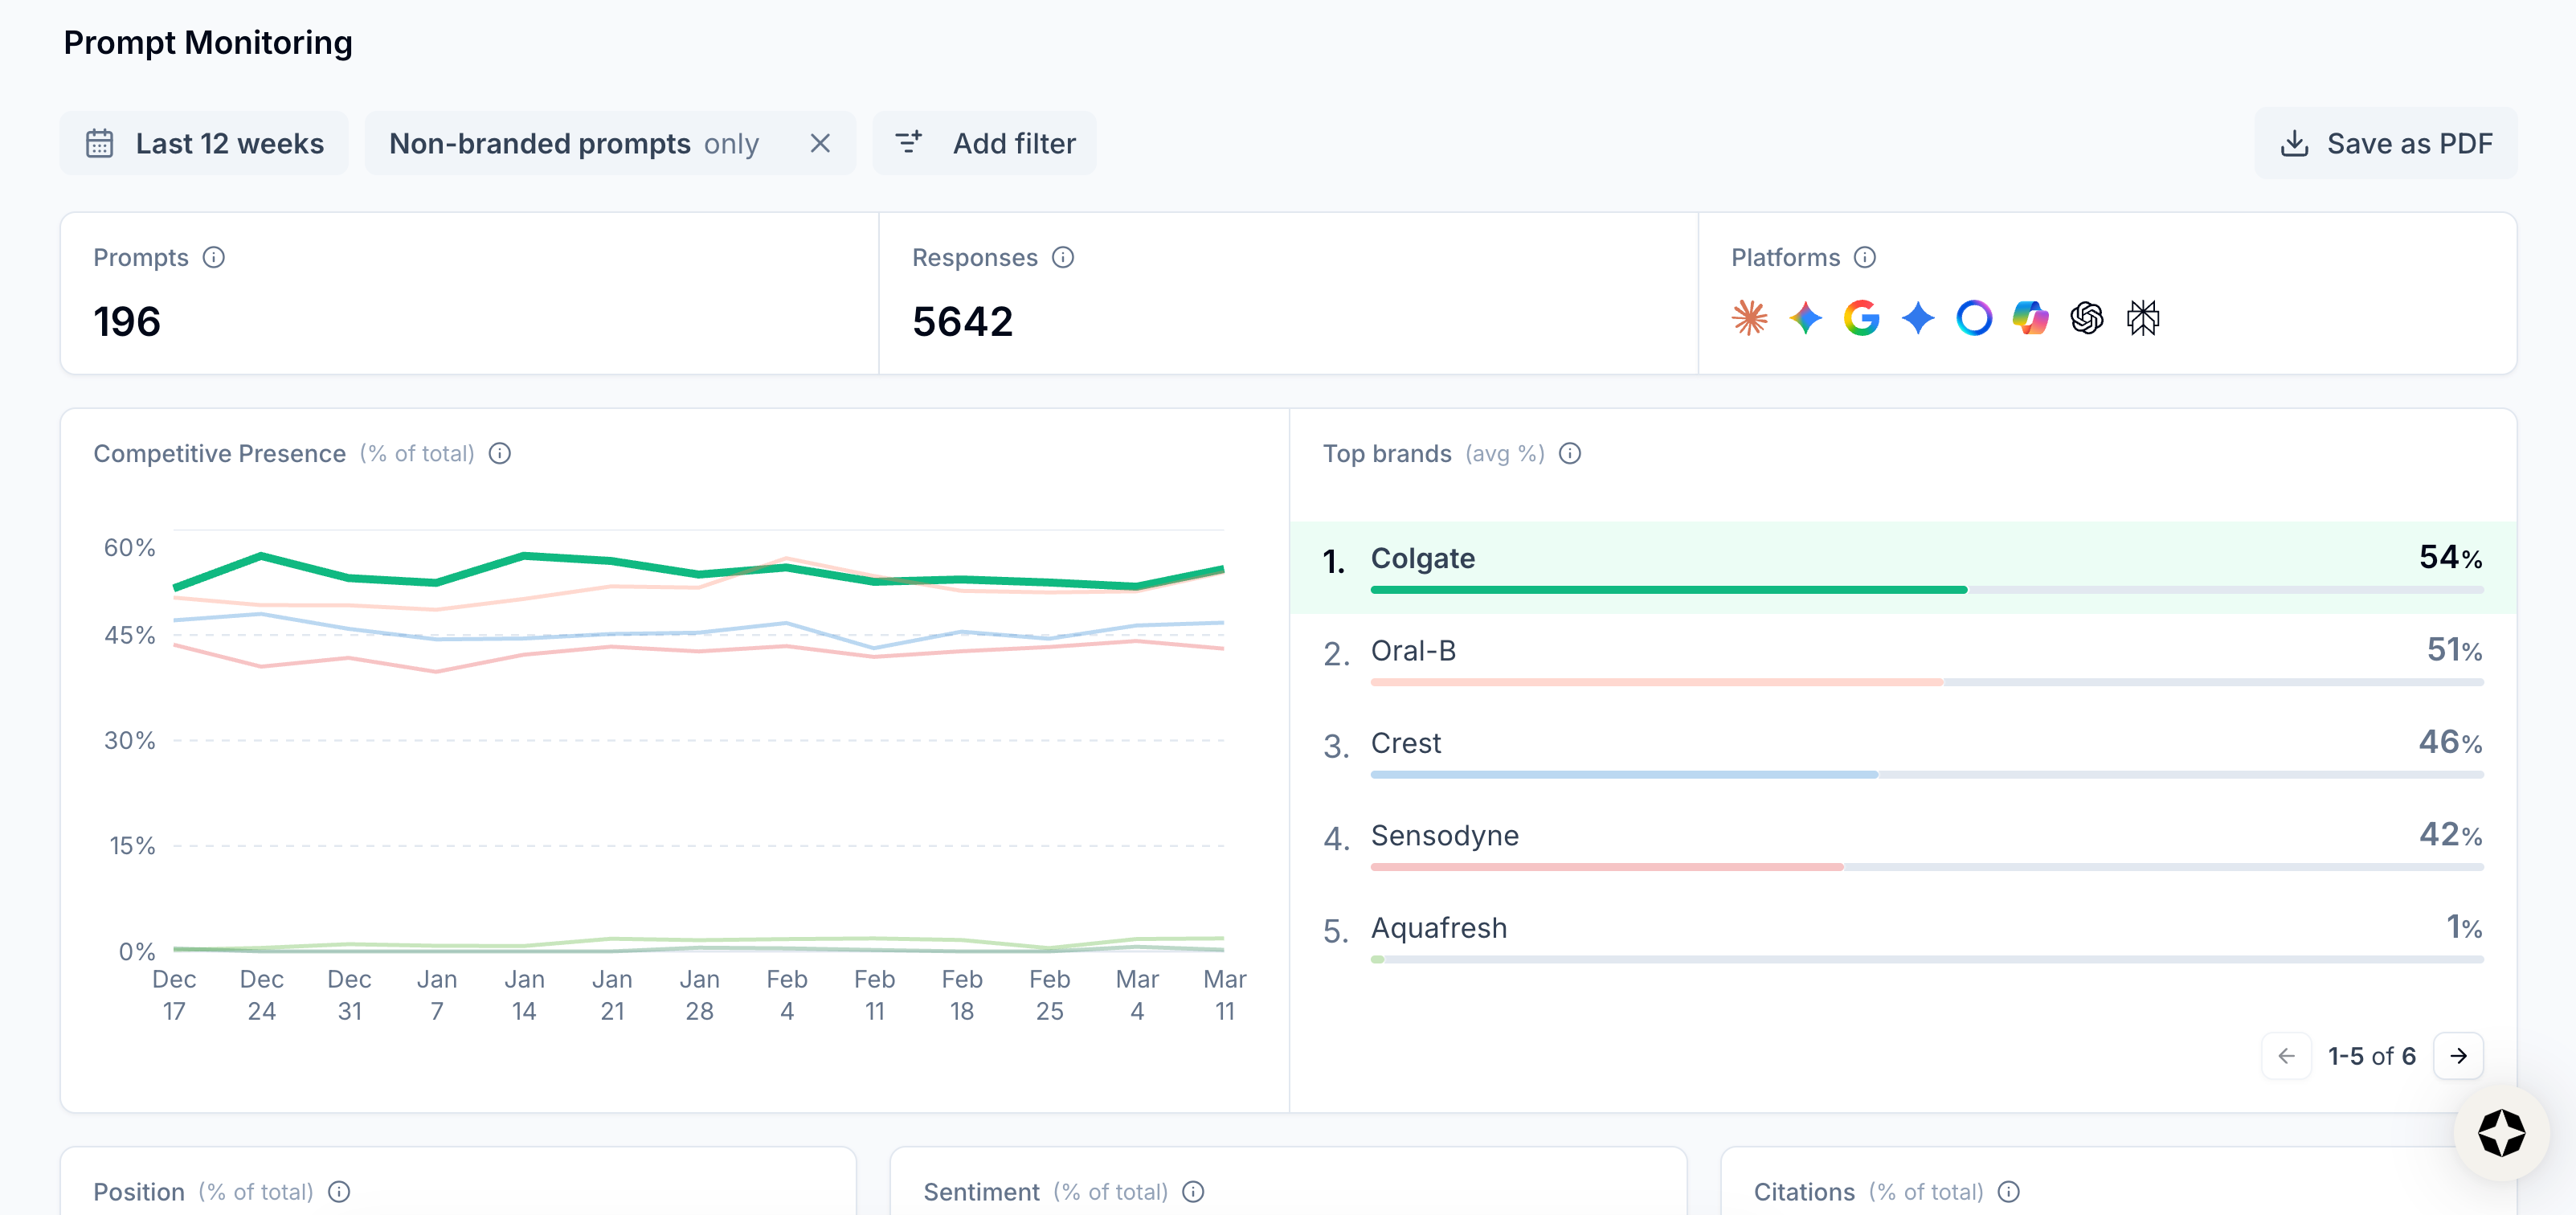Image resolution: width=2576 pixels, height=1215 pixels.
Task: Click the info icon next to Responses
Action: click(1063, 257)
